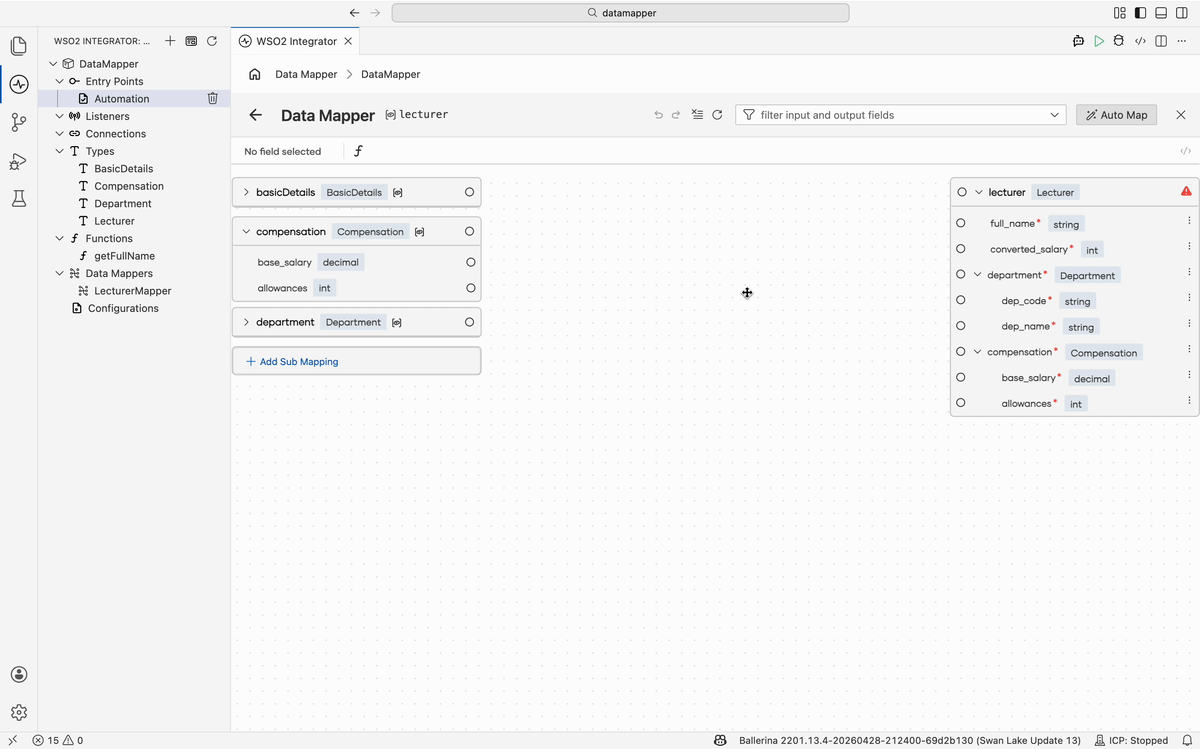Open notifications bell in status bar

[1187, 740]
